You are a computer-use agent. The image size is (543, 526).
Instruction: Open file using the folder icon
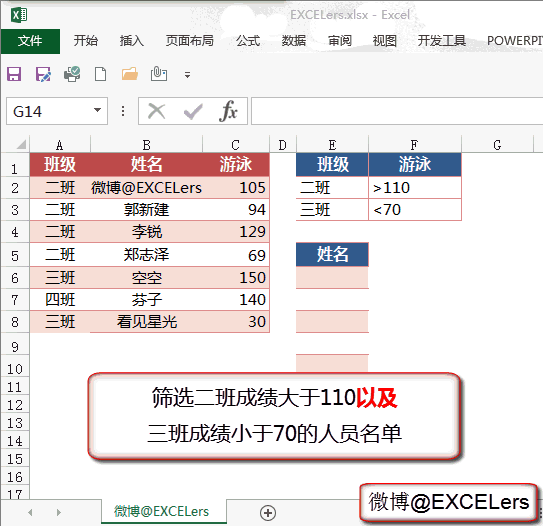click(x=130, y=74)
